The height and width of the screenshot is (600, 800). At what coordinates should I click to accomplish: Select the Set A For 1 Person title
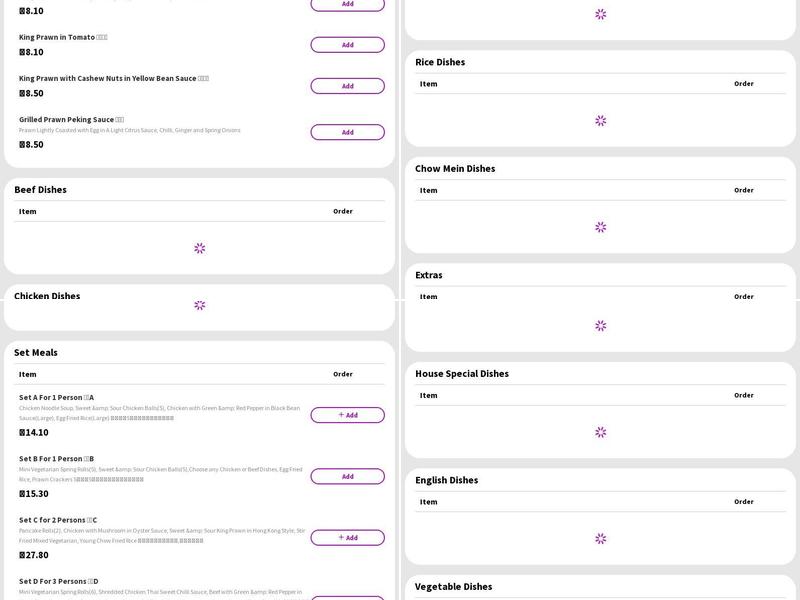pos(56,397)
